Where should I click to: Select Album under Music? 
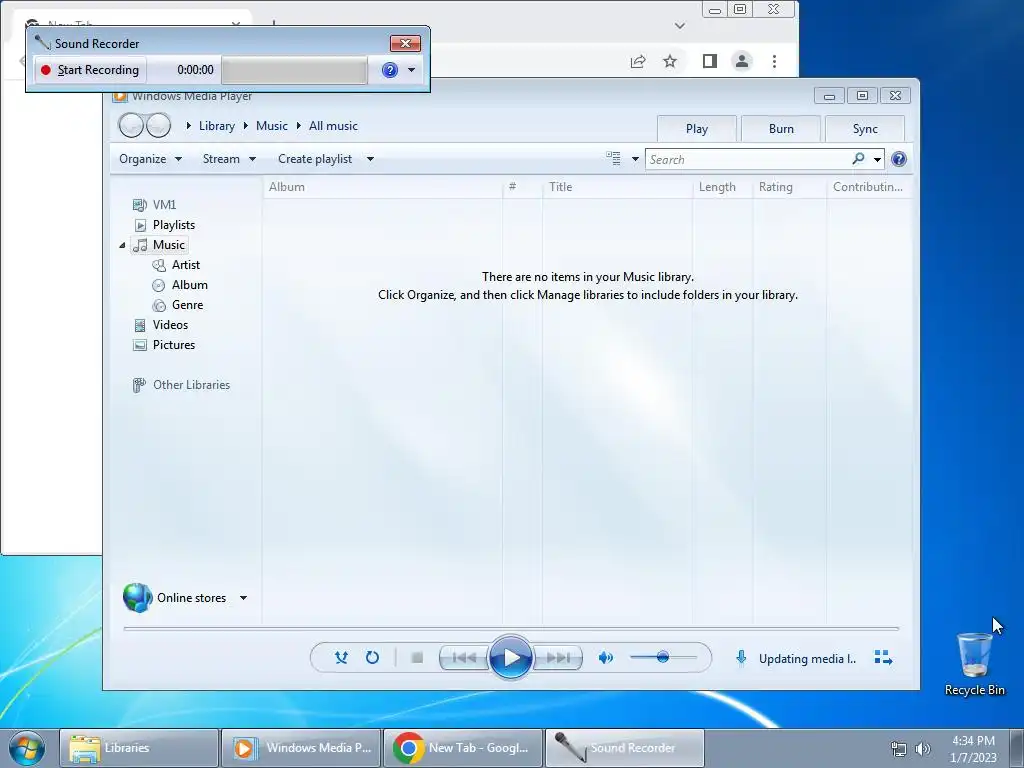click(x=180, y=285)
